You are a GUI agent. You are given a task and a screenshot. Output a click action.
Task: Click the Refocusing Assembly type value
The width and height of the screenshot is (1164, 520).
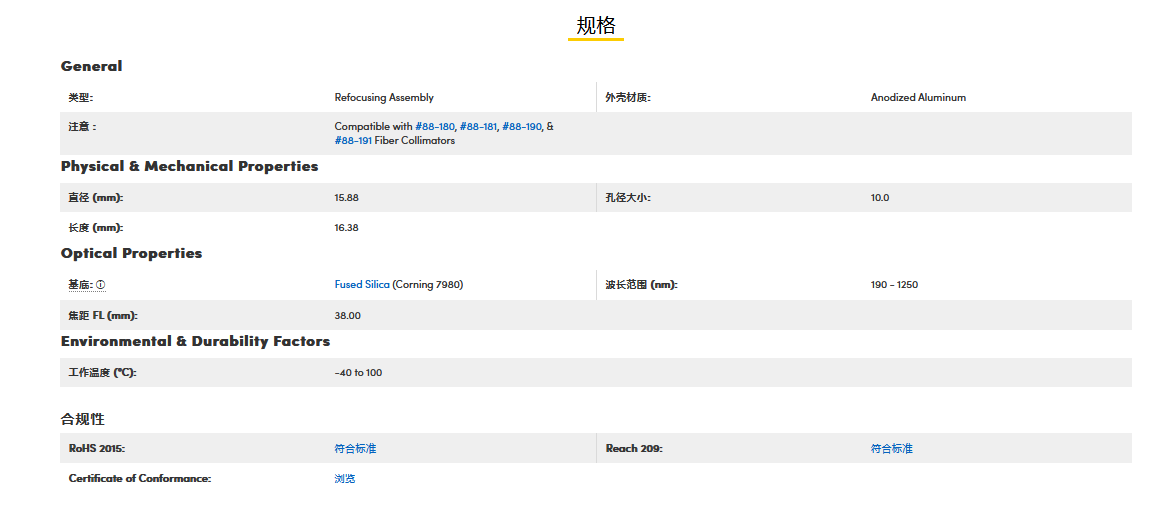pos(384,98)
